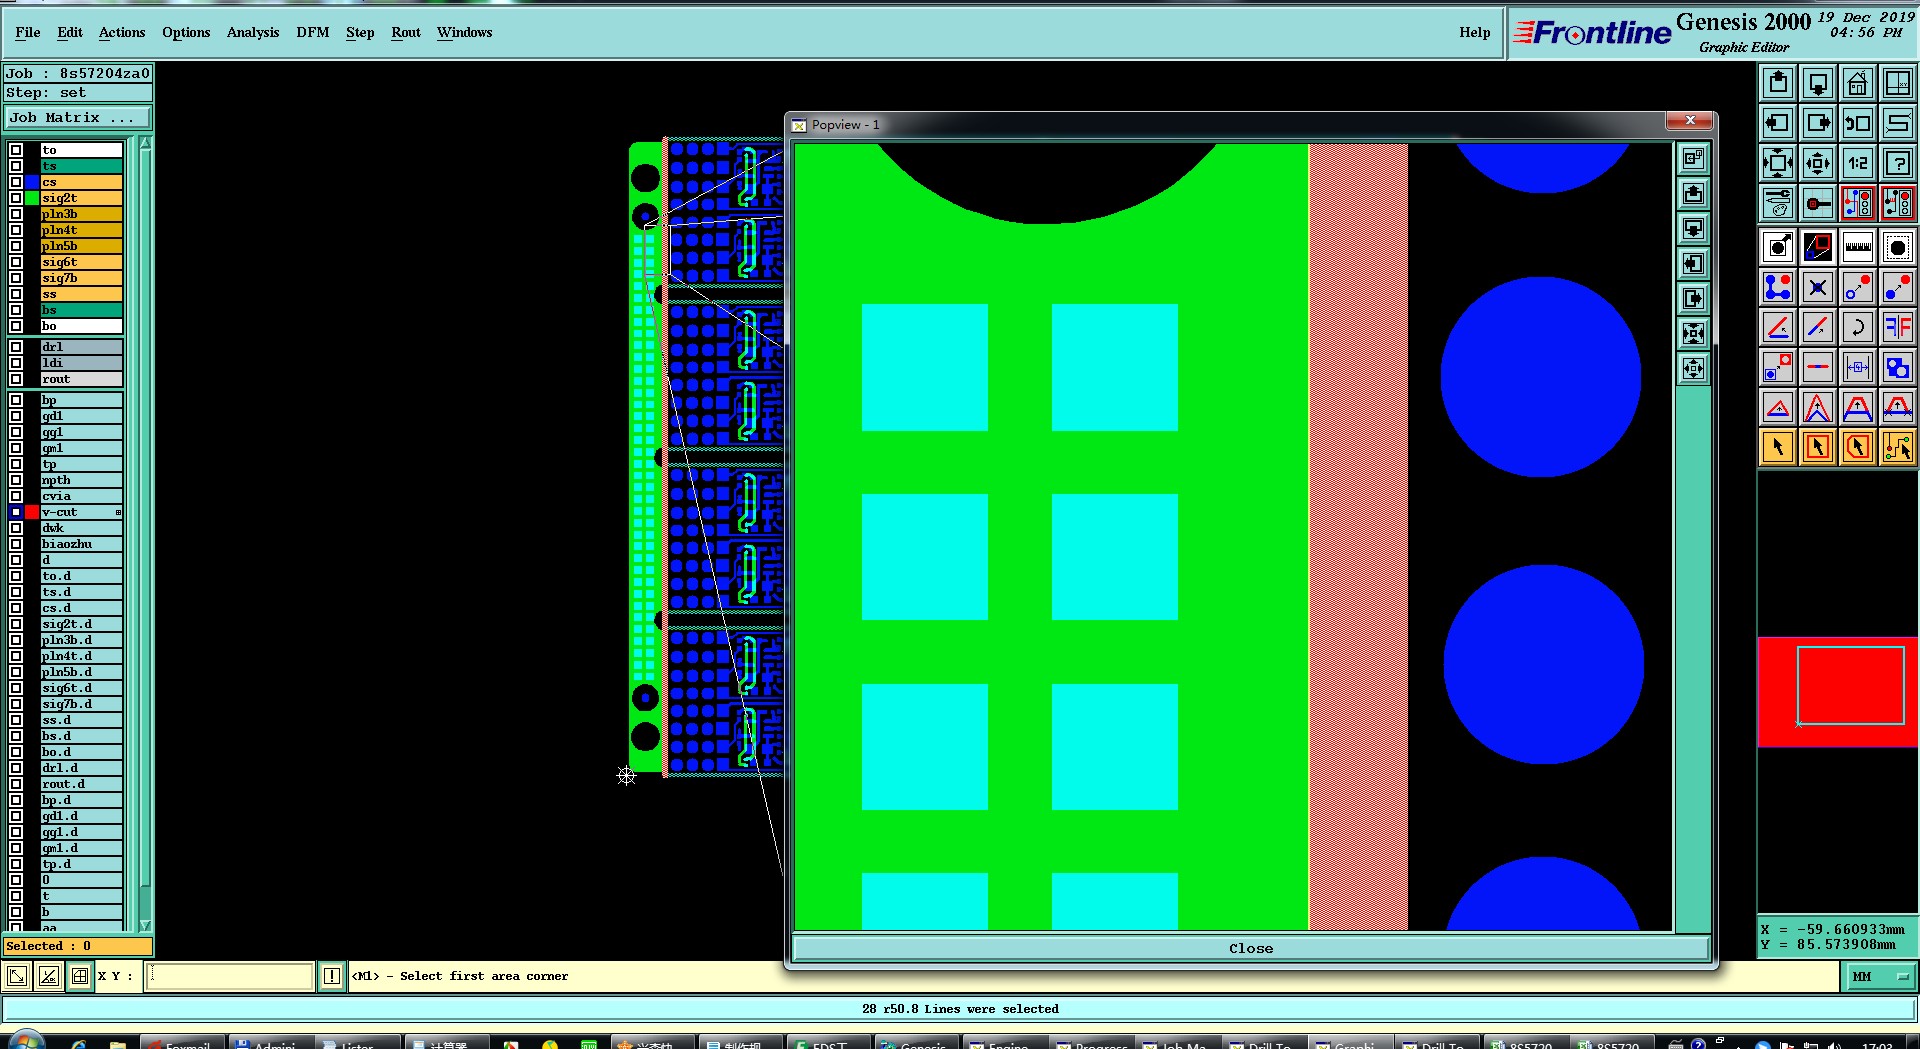Select the plain arrow pointer selection tool
This screenshot has width=1920, height=1049.
(x=1778, y=447)
